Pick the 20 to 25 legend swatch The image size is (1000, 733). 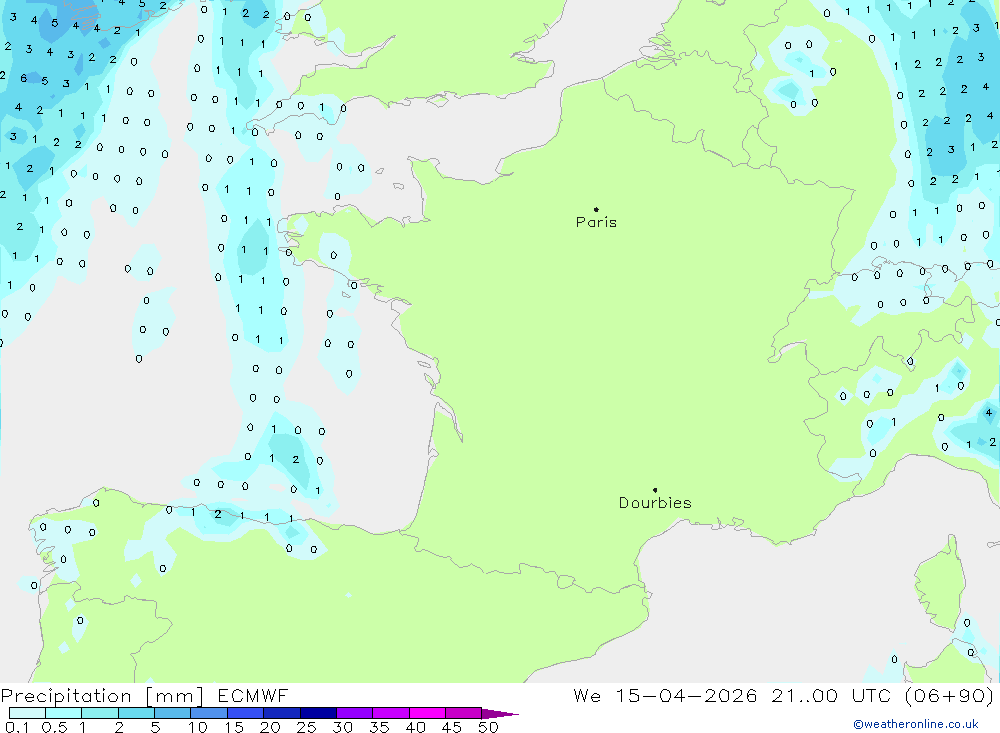(282, 713)
